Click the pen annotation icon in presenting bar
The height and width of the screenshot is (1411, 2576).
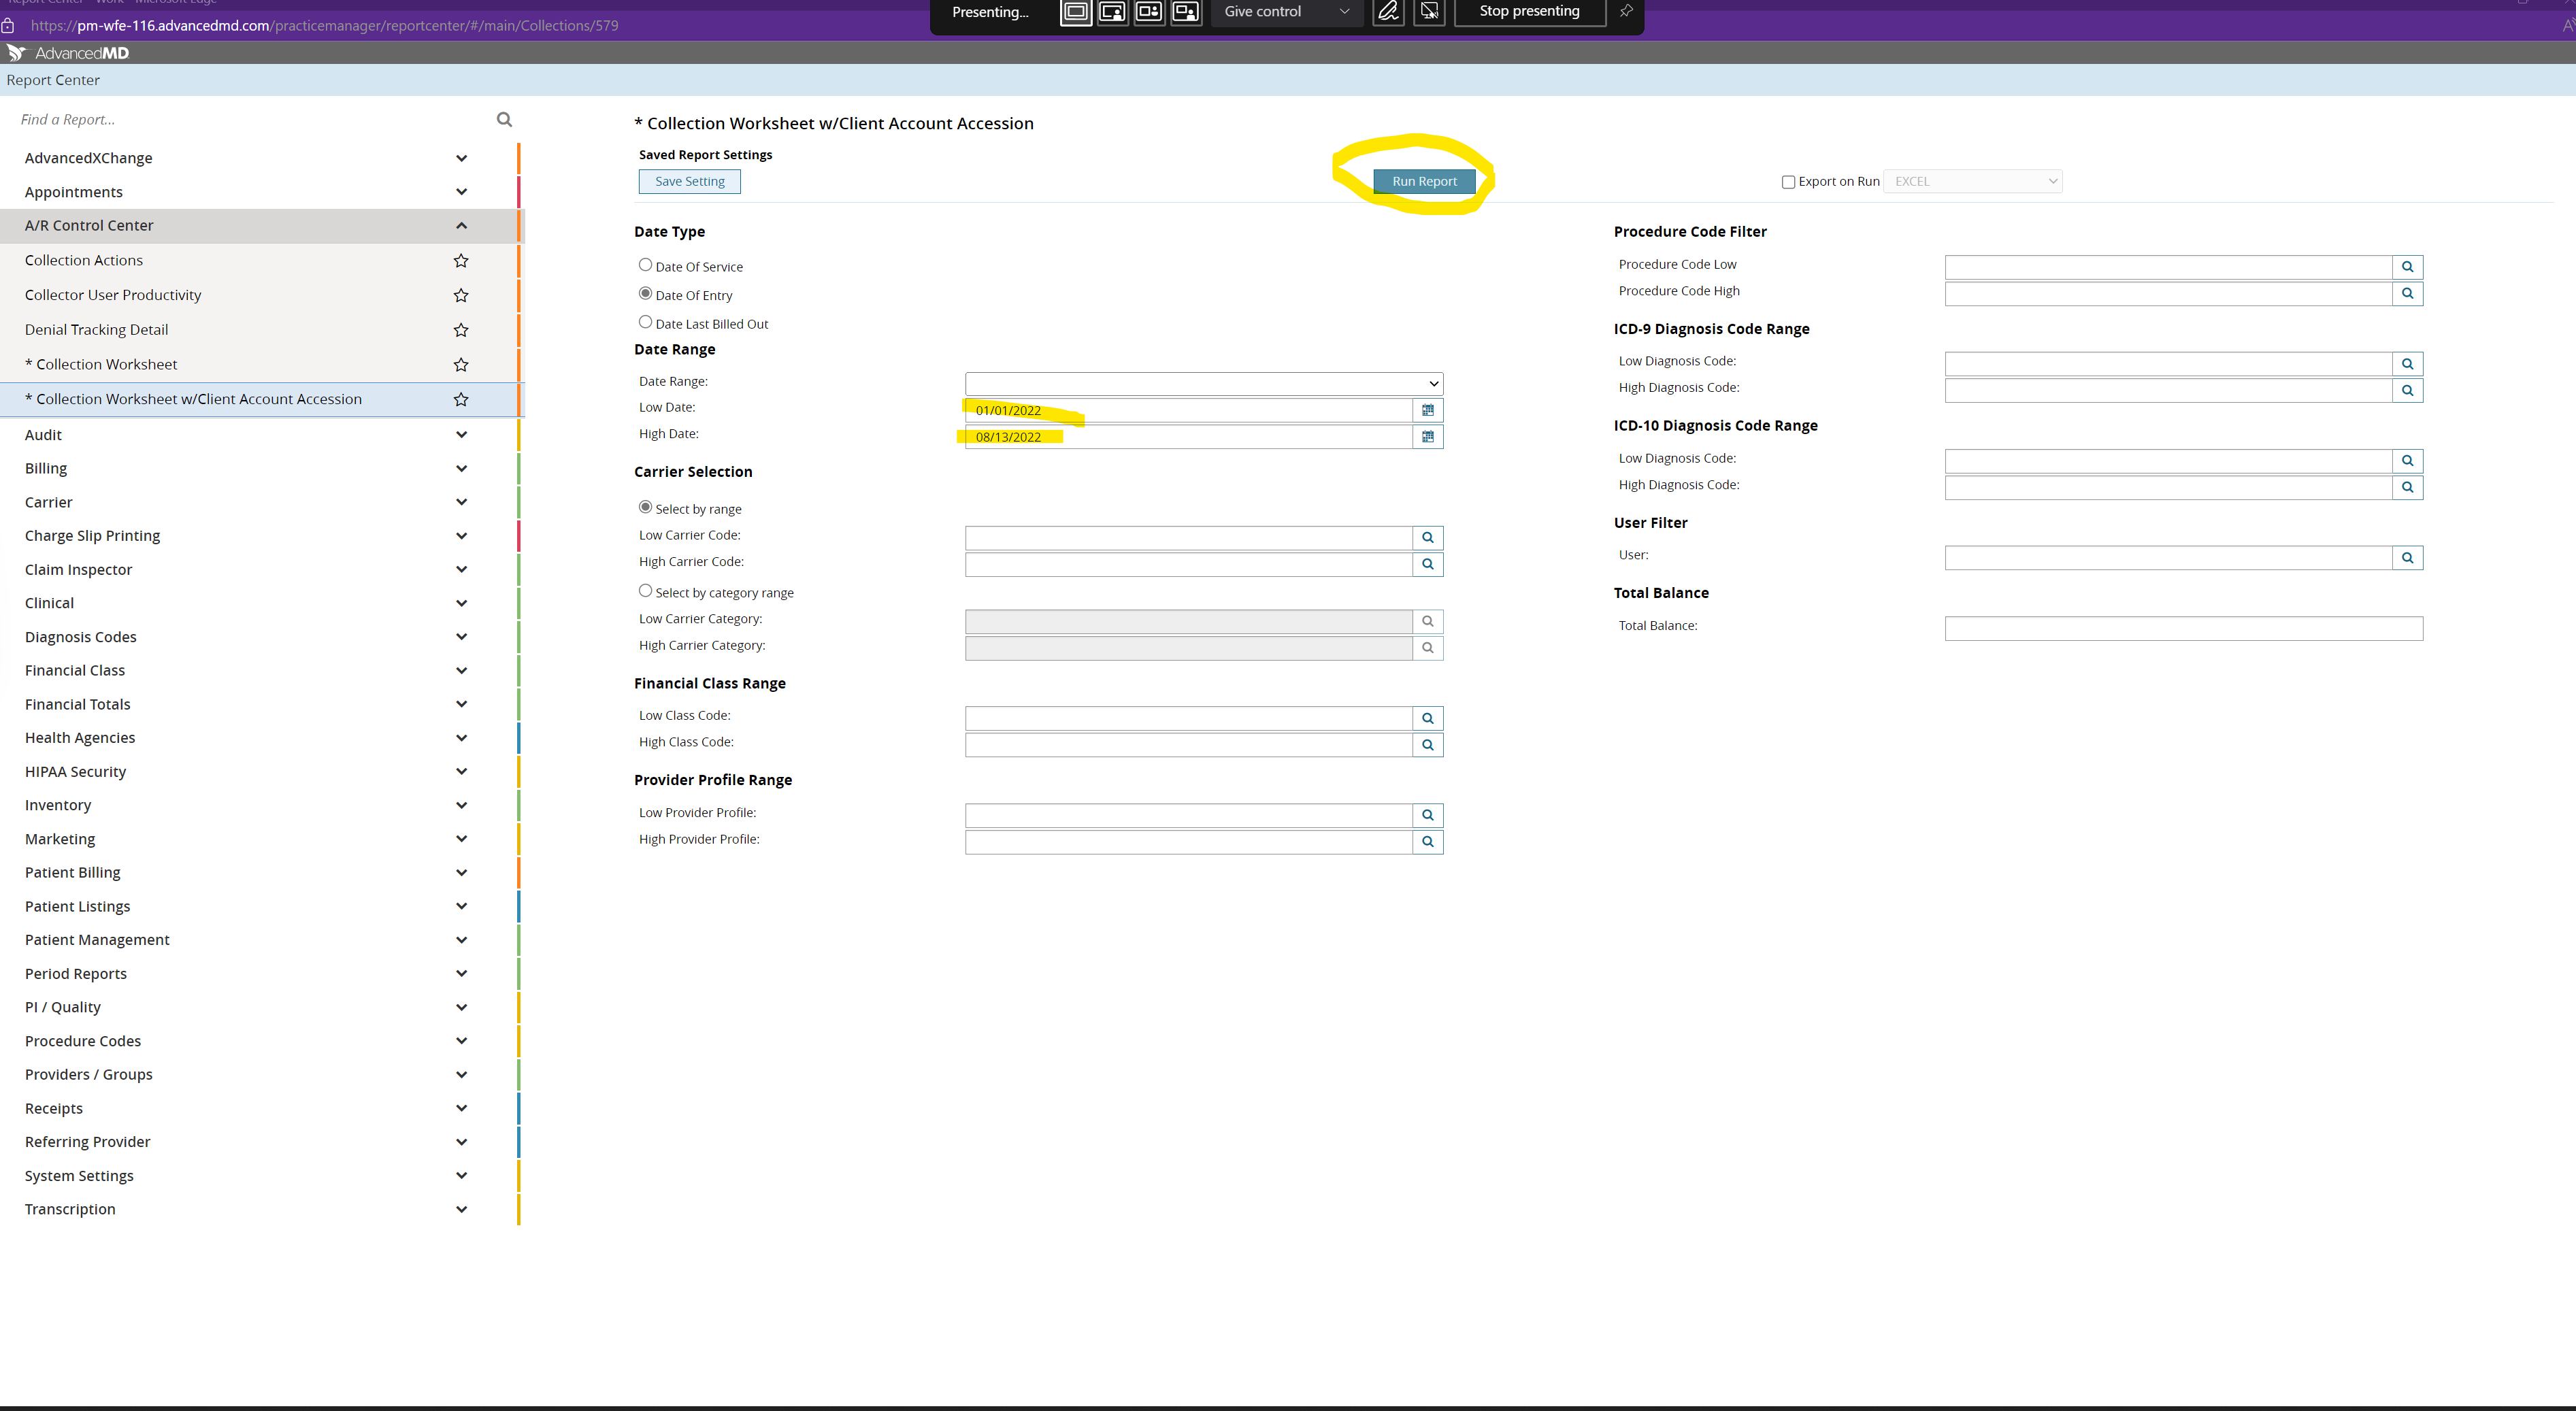click(x=1388, y=12)
